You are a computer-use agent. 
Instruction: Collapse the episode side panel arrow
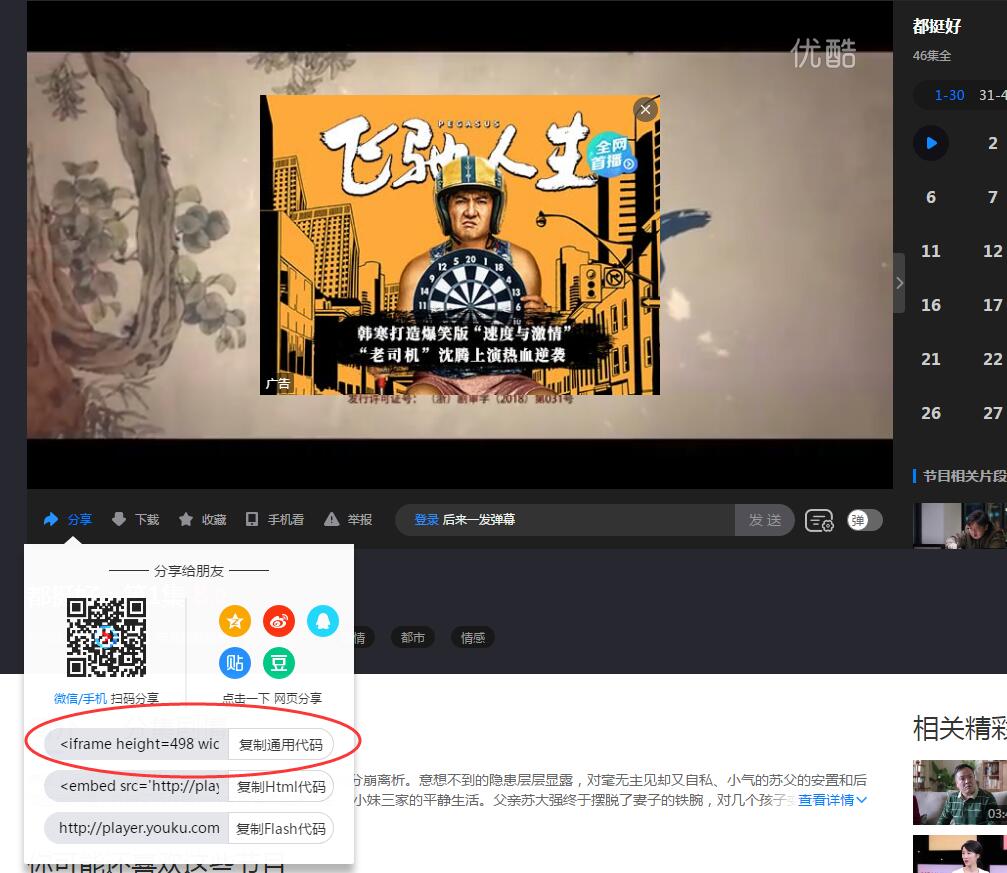click(899, 283)
